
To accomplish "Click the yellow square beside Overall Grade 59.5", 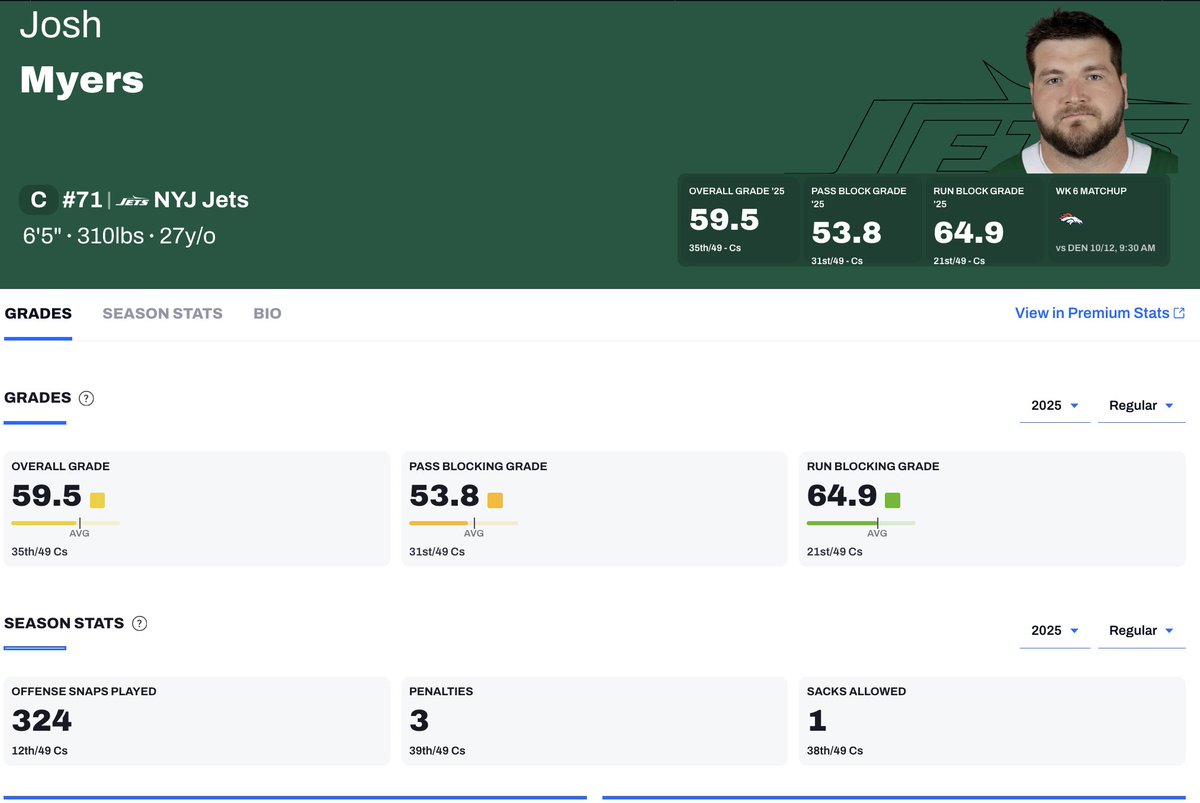I will (x=97, y=500).
